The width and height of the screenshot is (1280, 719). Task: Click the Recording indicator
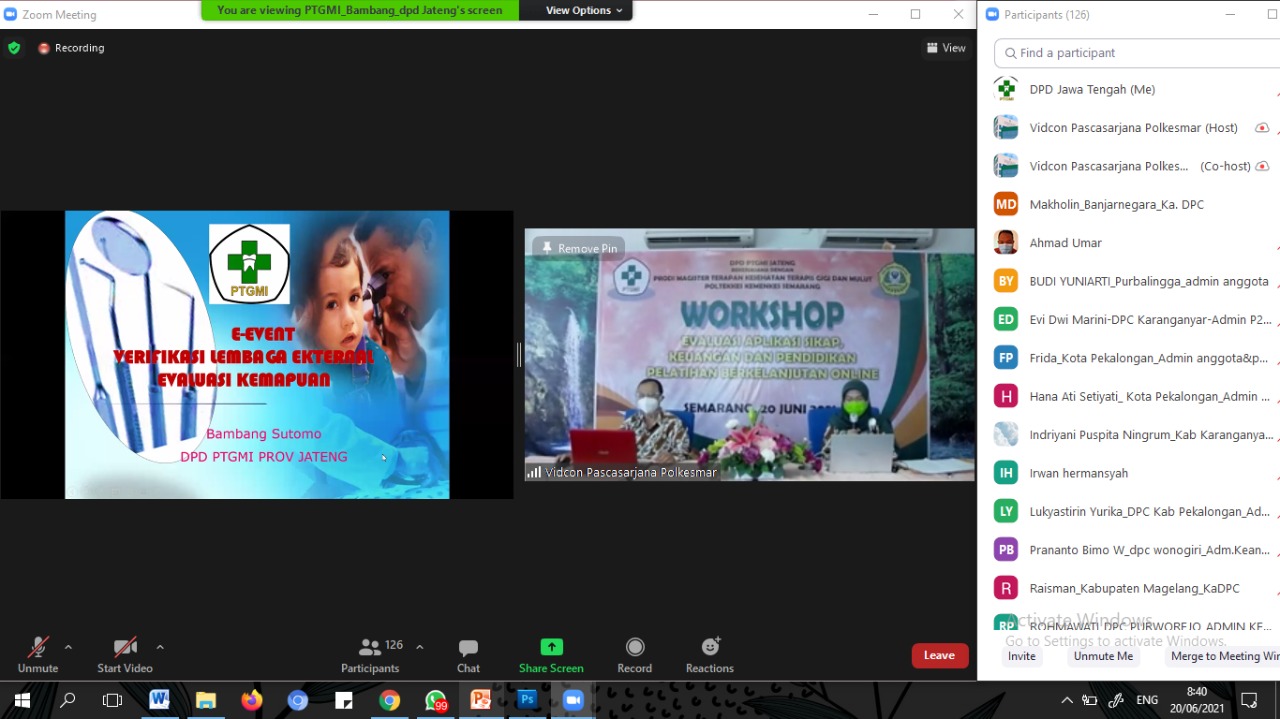(71, 48)
